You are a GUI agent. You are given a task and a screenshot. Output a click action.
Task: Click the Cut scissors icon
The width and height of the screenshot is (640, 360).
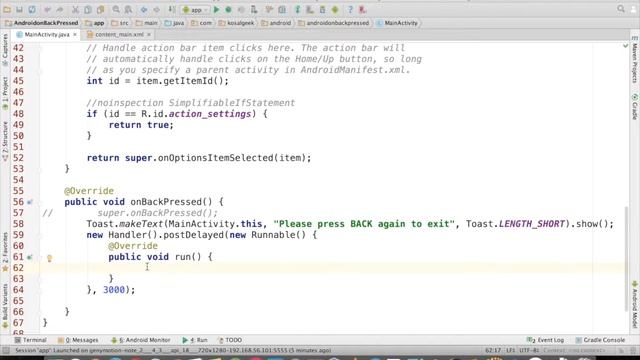click(x=75, y=9)
